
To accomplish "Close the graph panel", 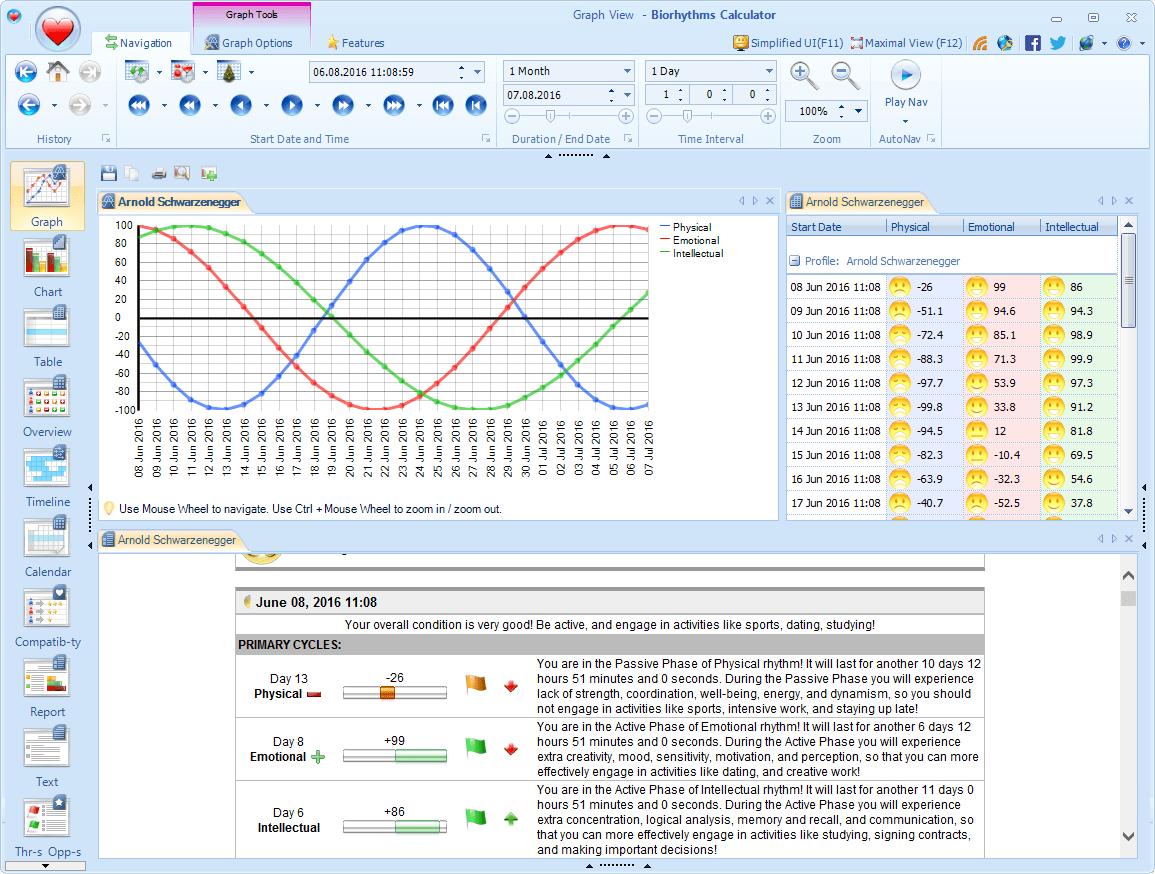I will pos(770,201).
